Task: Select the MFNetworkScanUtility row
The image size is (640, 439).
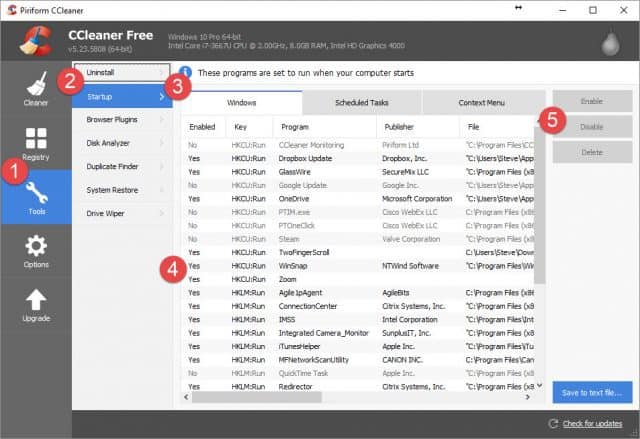Action: click(358, 360)
